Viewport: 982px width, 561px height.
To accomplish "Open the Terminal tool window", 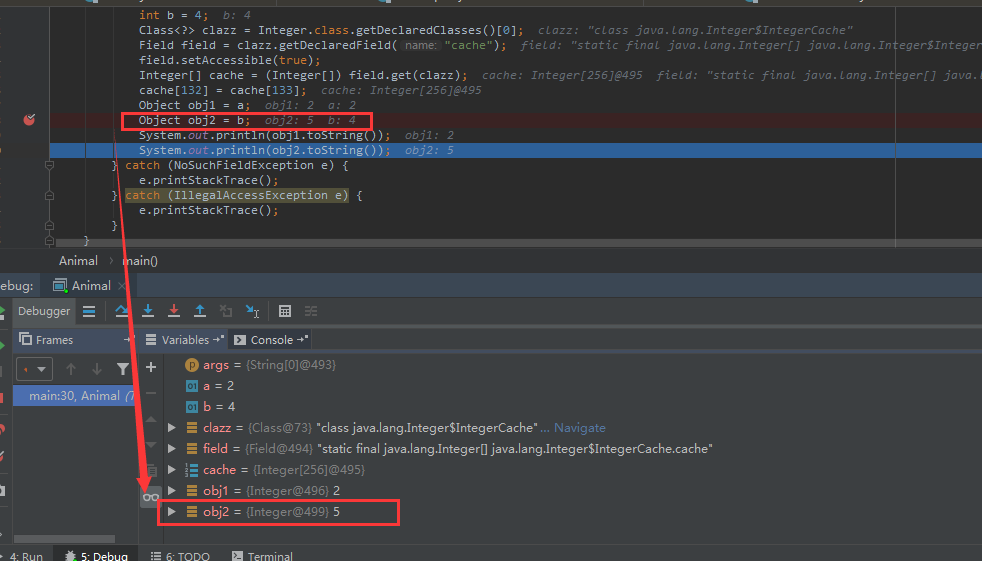I will point(262,556).
